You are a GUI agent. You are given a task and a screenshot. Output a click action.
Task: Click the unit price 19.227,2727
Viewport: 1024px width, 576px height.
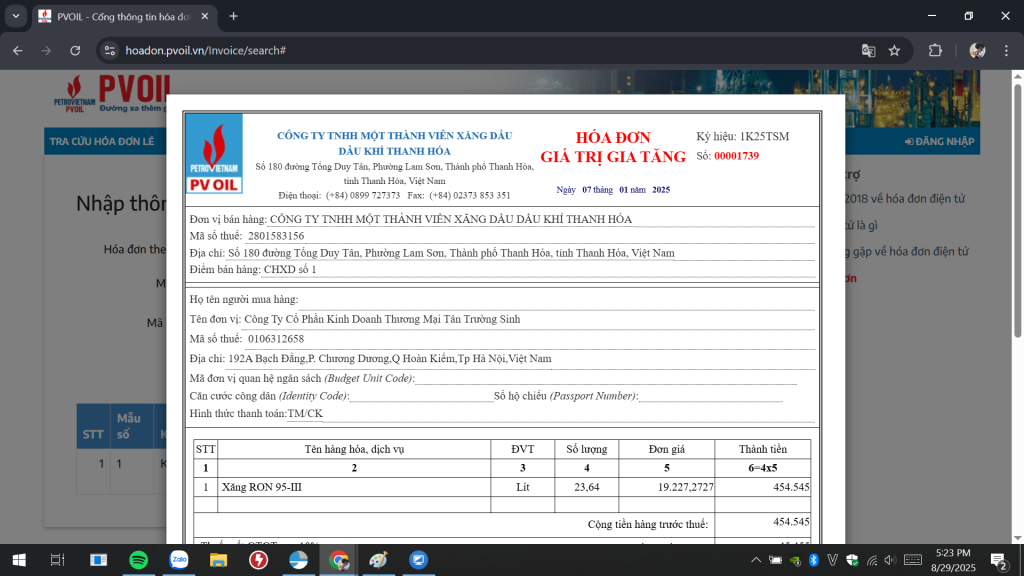click(686, 487)
